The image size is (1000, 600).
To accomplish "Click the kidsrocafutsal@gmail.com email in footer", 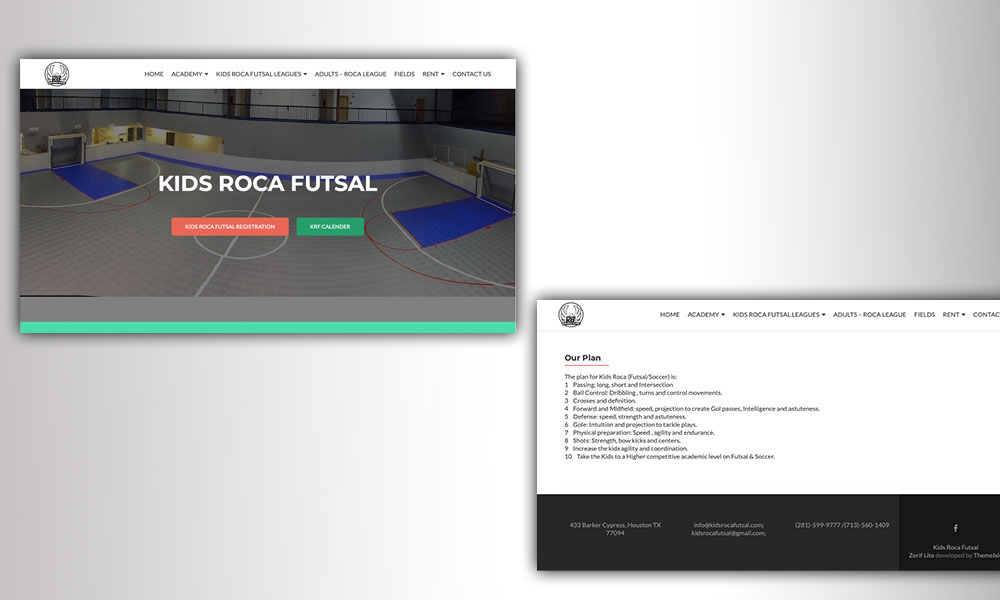I will 728,533.
